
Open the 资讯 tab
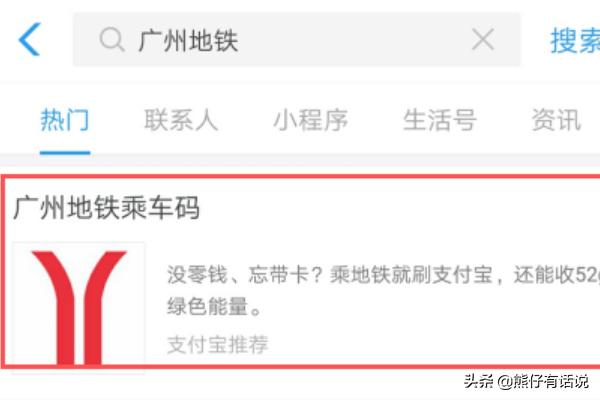[557, 120]
